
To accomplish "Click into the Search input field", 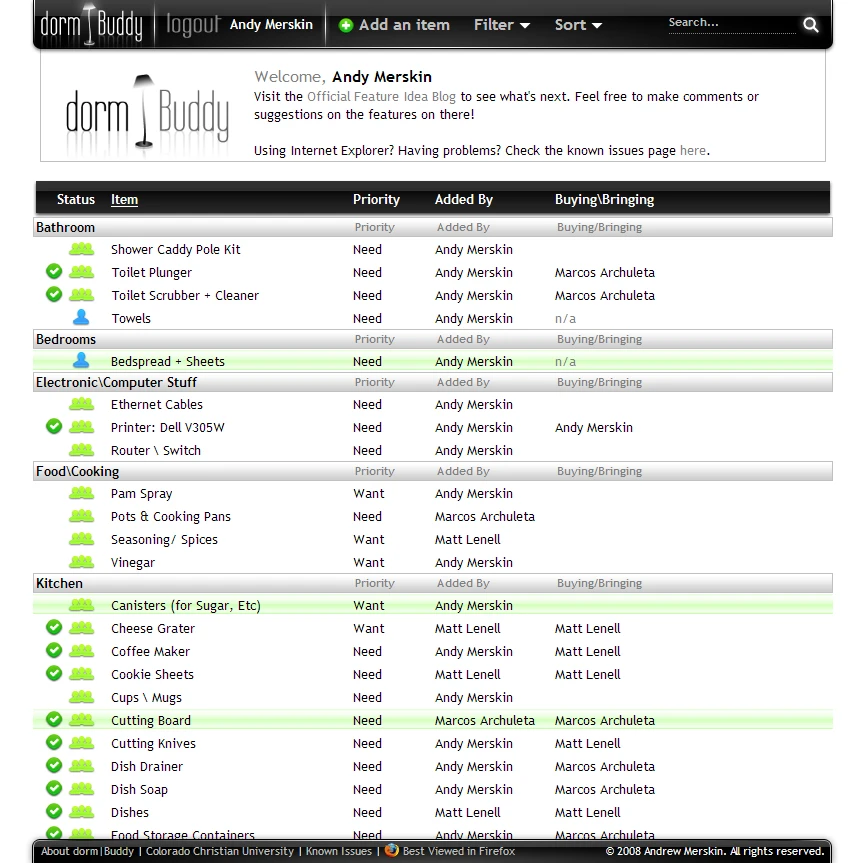I will pyautogui.click(x=730, y=23).
